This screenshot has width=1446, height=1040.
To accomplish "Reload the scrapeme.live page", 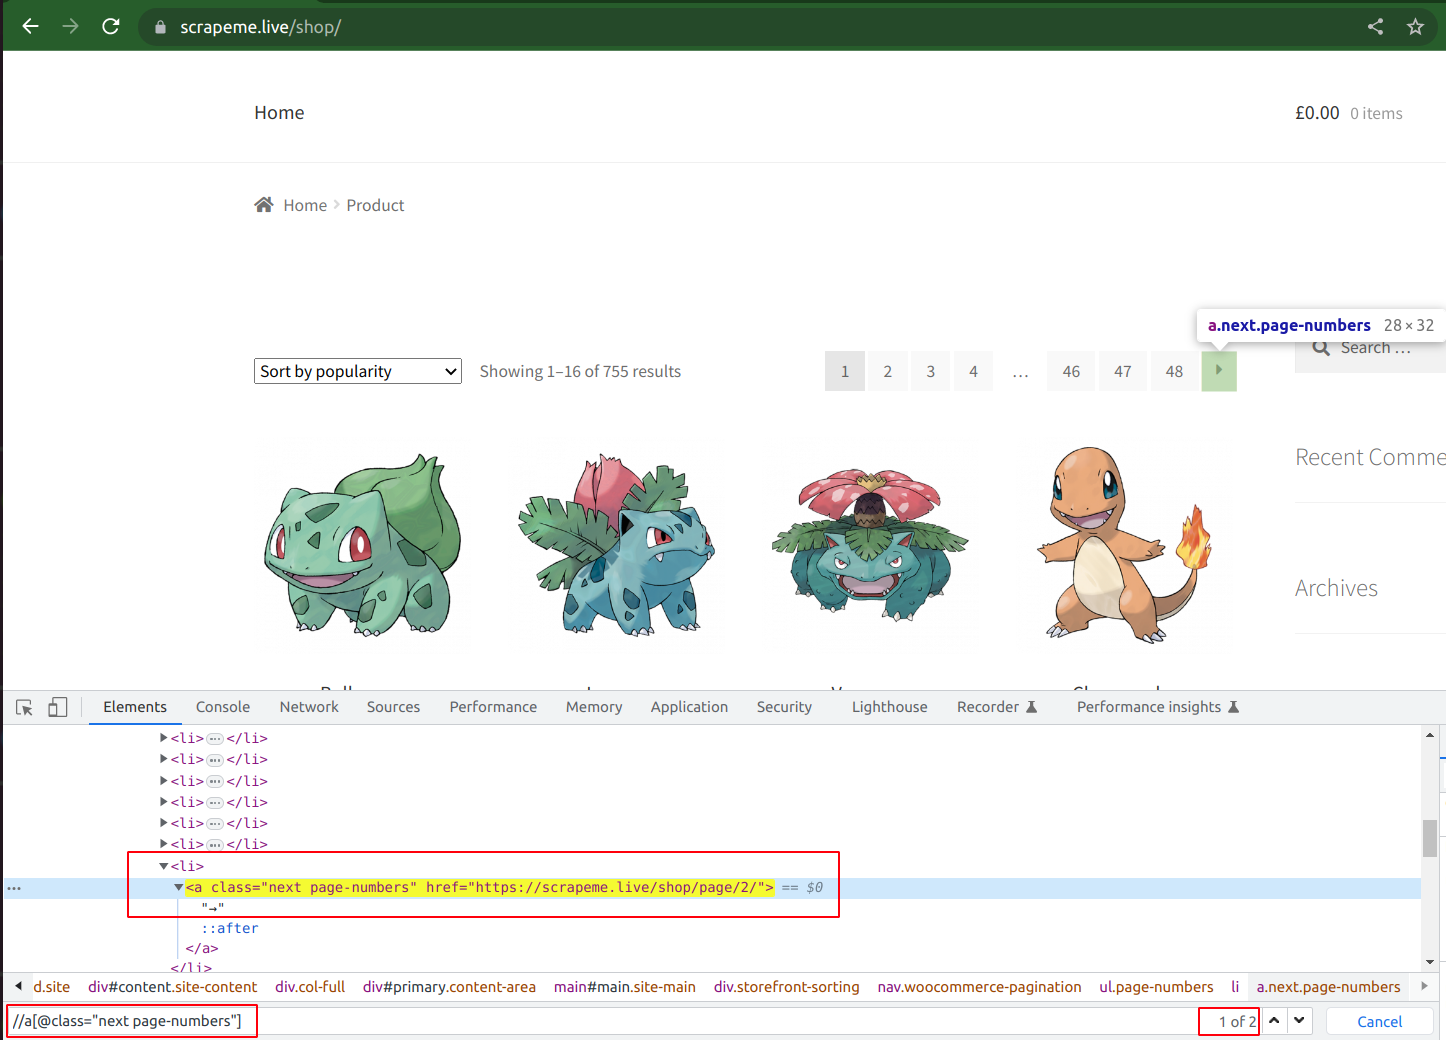I will click(110, 26).
